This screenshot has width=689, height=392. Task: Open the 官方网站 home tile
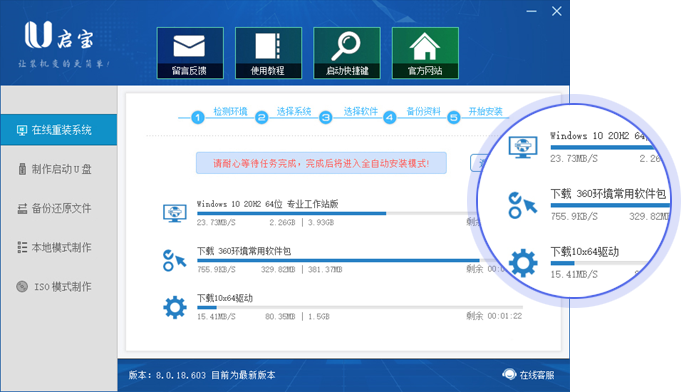[425, 53]
